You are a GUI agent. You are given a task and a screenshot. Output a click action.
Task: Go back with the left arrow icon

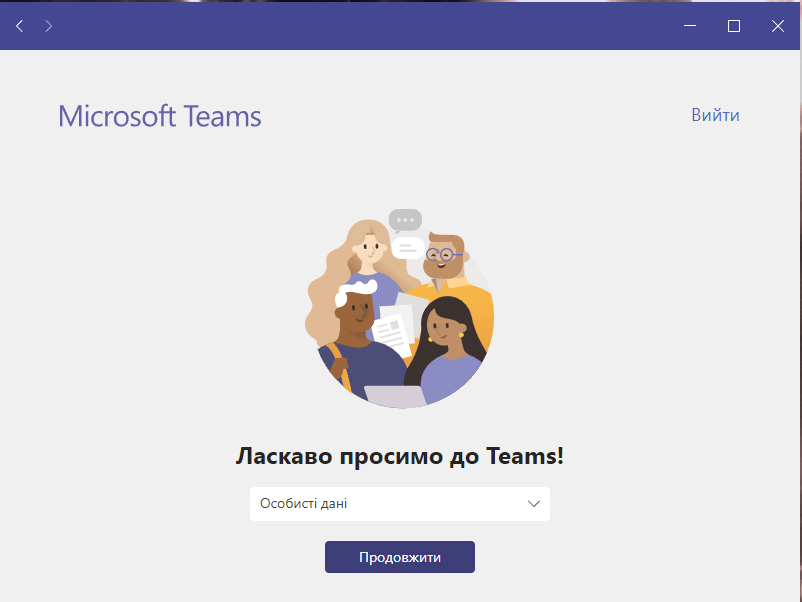point(19,26)
